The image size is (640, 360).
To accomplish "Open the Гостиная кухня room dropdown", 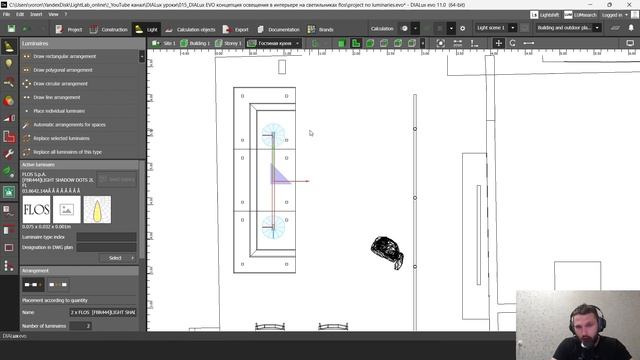I will [274, 43].
